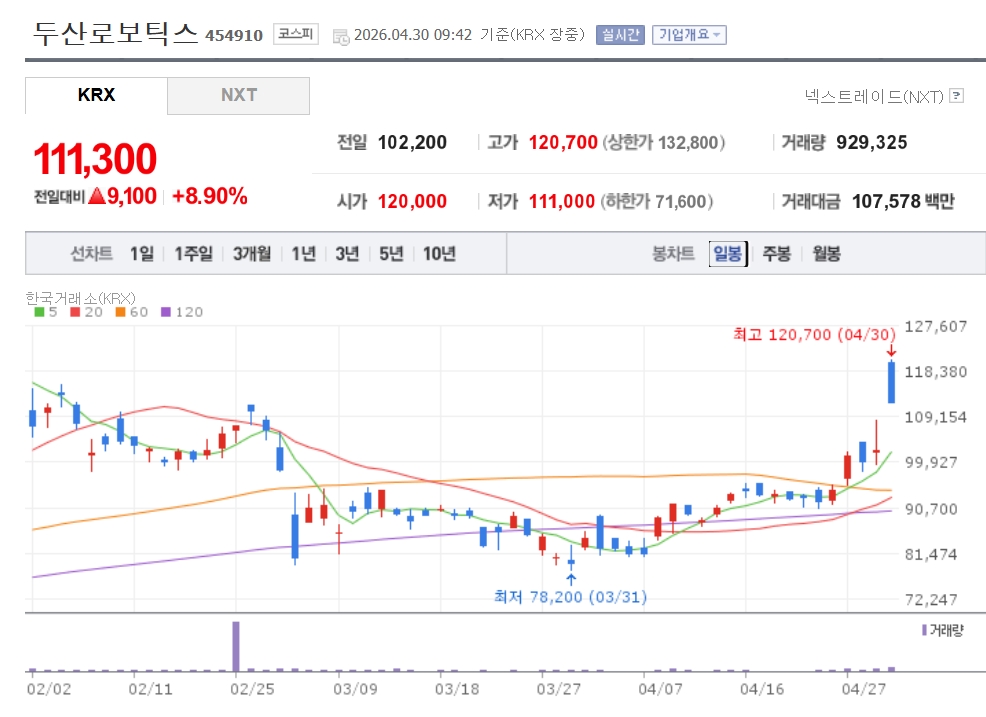
Task: Switch to the NXT tab
Action: pos(238,96)
